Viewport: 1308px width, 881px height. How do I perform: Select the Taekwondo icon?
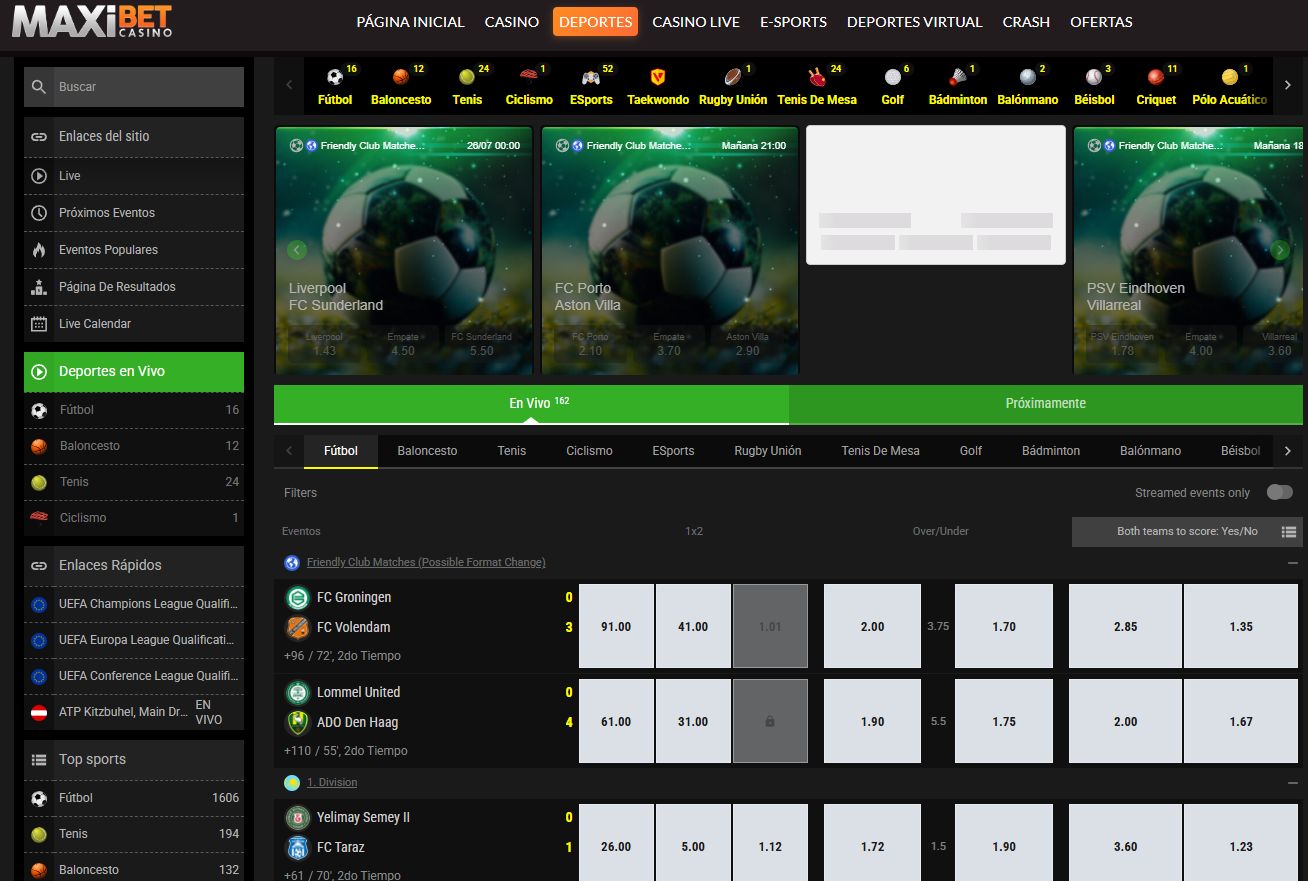pos(658,77)
